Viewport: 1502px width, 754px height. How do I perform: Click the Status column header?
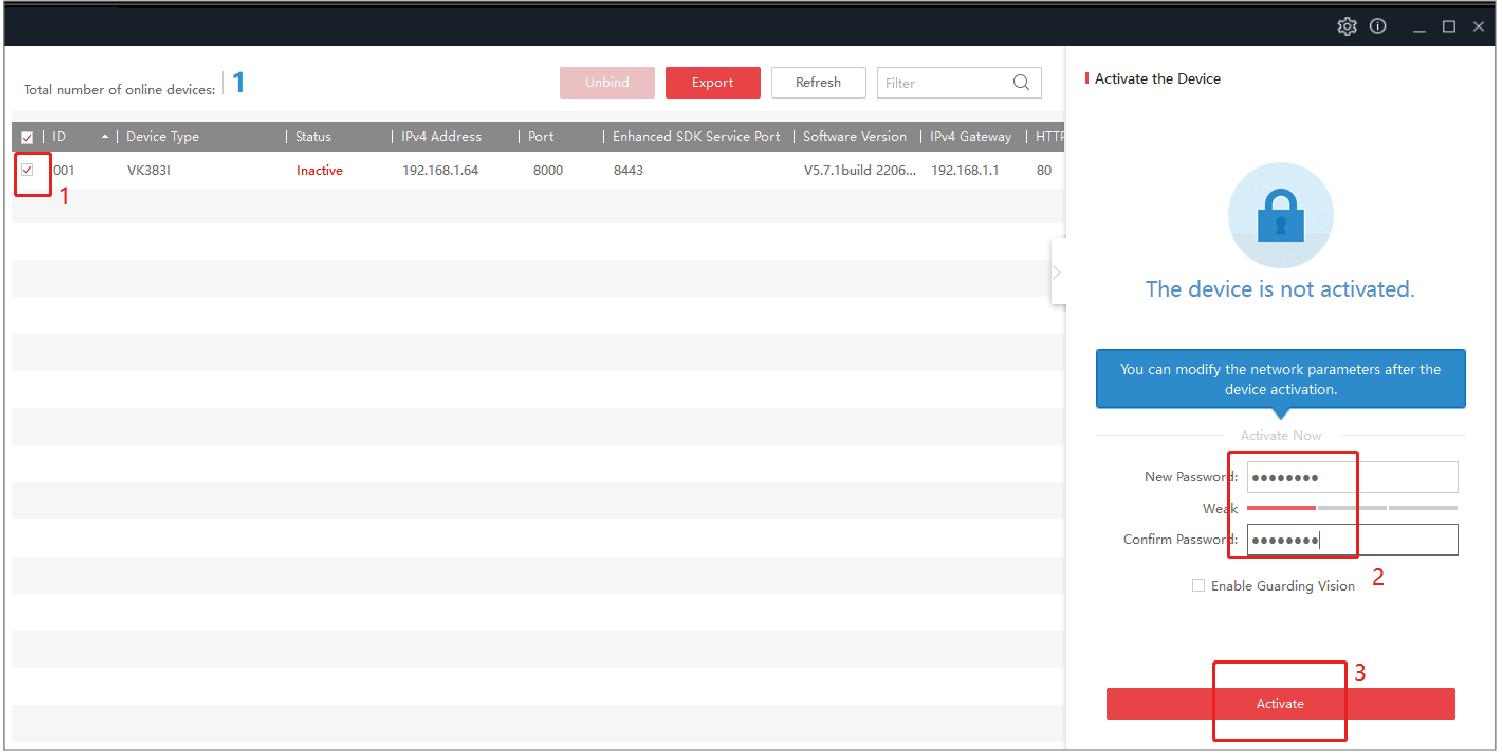point(313,137)
